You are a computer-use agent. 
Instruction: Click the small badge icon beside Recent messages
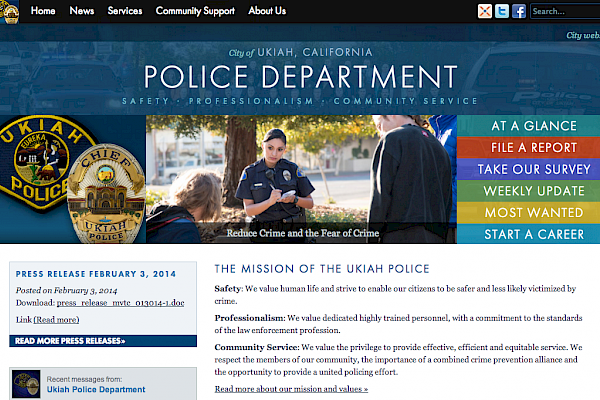coord(27,385)
